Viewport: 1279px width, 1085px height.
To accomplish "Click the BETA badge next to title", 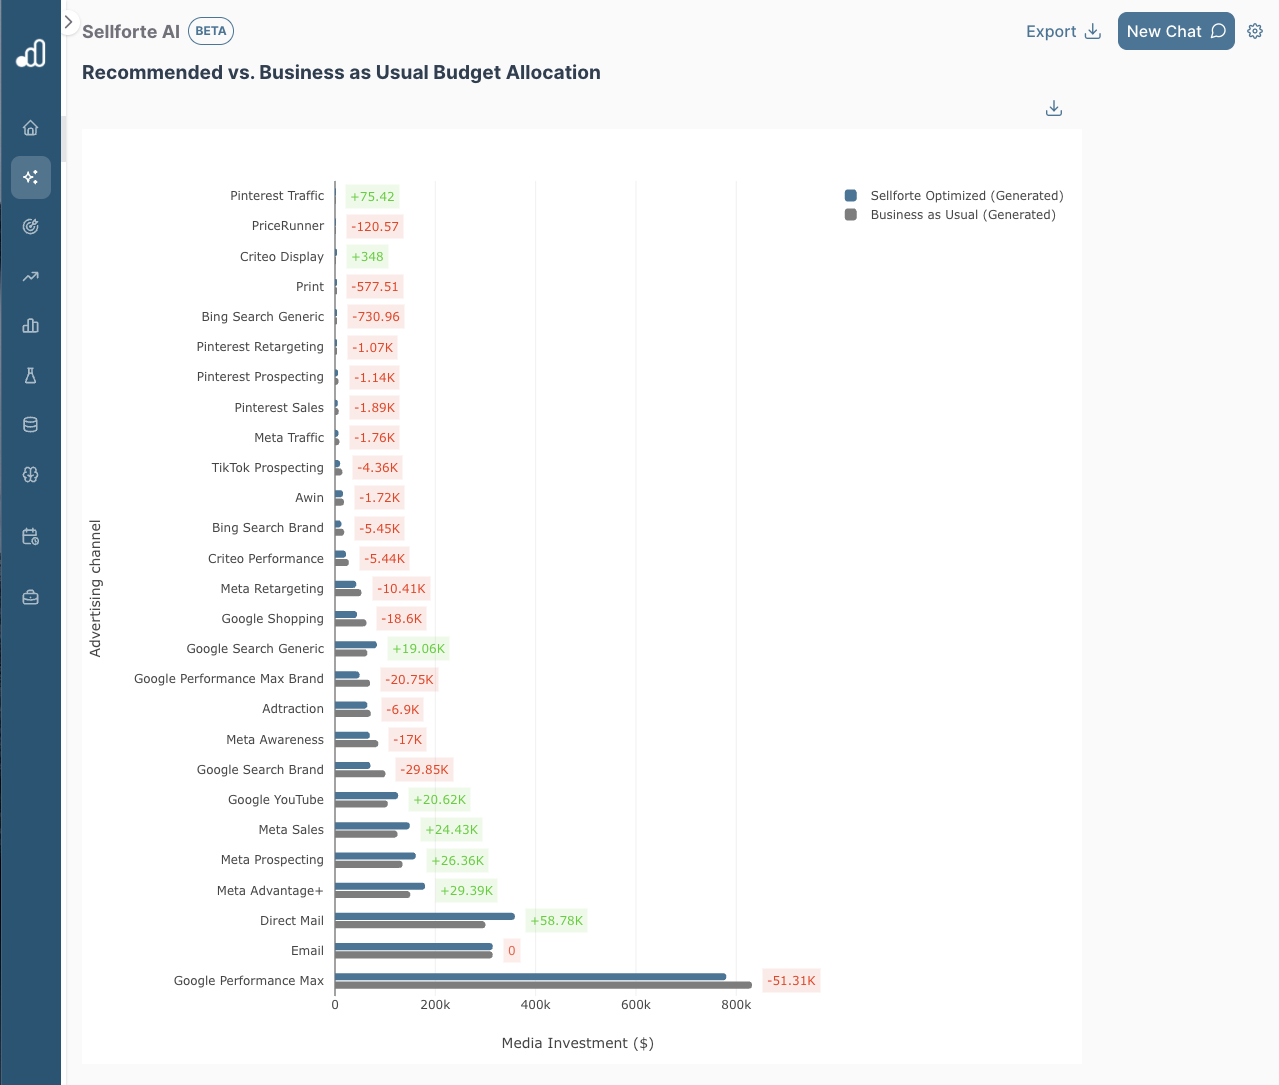I will click(x=211, y=32).
